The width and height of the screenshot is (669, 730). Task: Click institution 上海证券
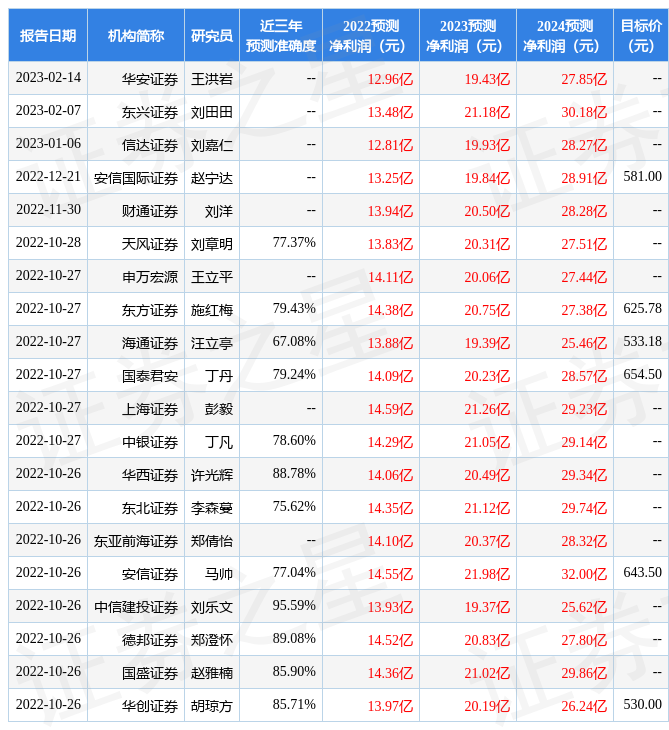pos(150,409)
